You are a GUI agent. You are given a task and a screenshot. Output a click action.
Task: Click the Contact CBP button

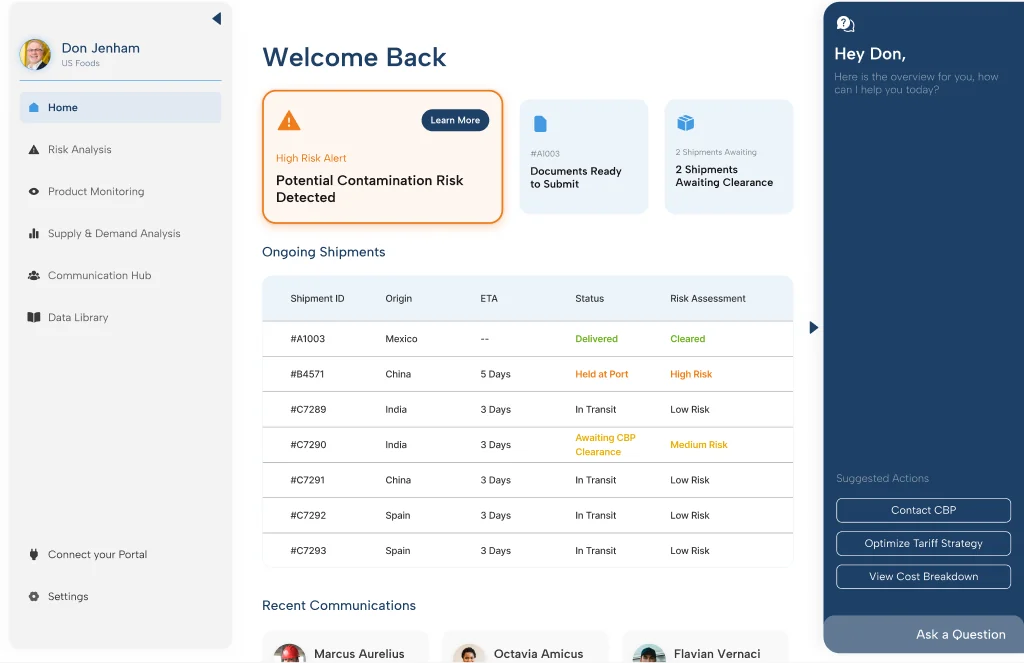923,510
